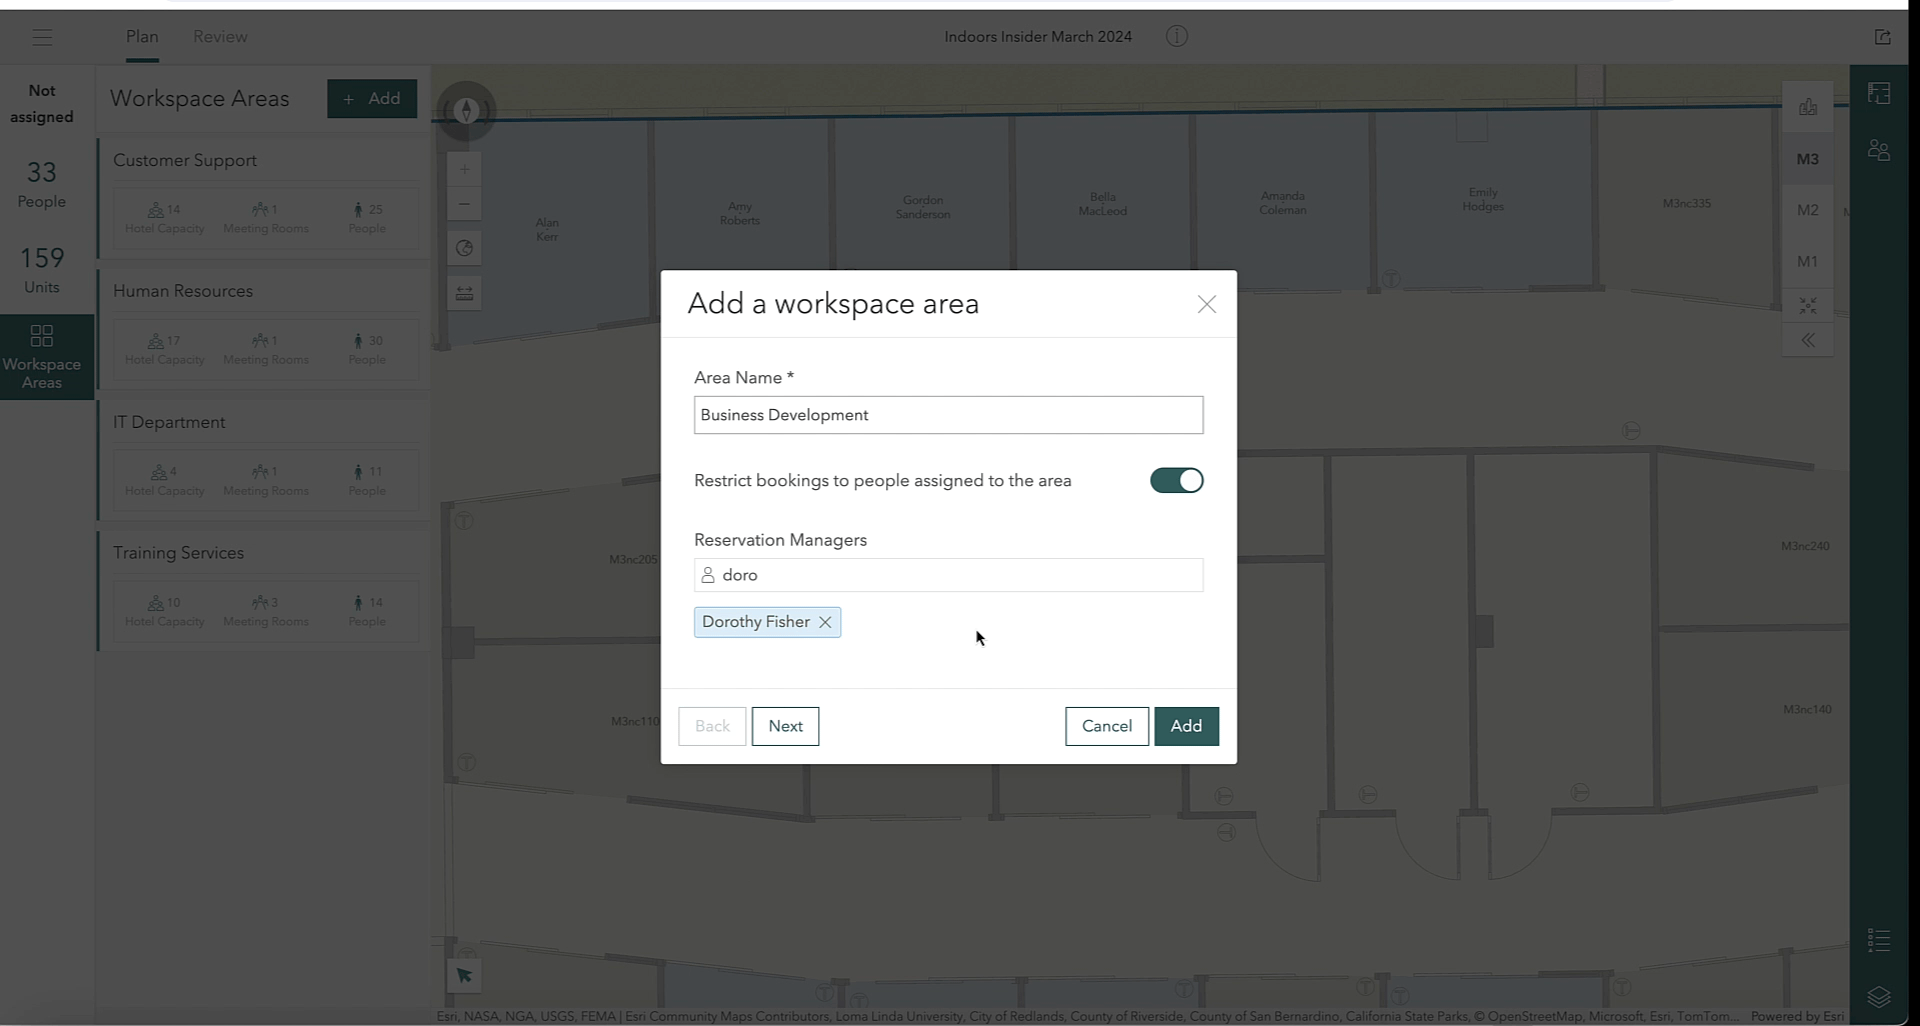Remove Dorothy Fisher from Reservation Managers
Image resolution: width=1920 pixels, height=1026 pixels.
coord(825,622)
